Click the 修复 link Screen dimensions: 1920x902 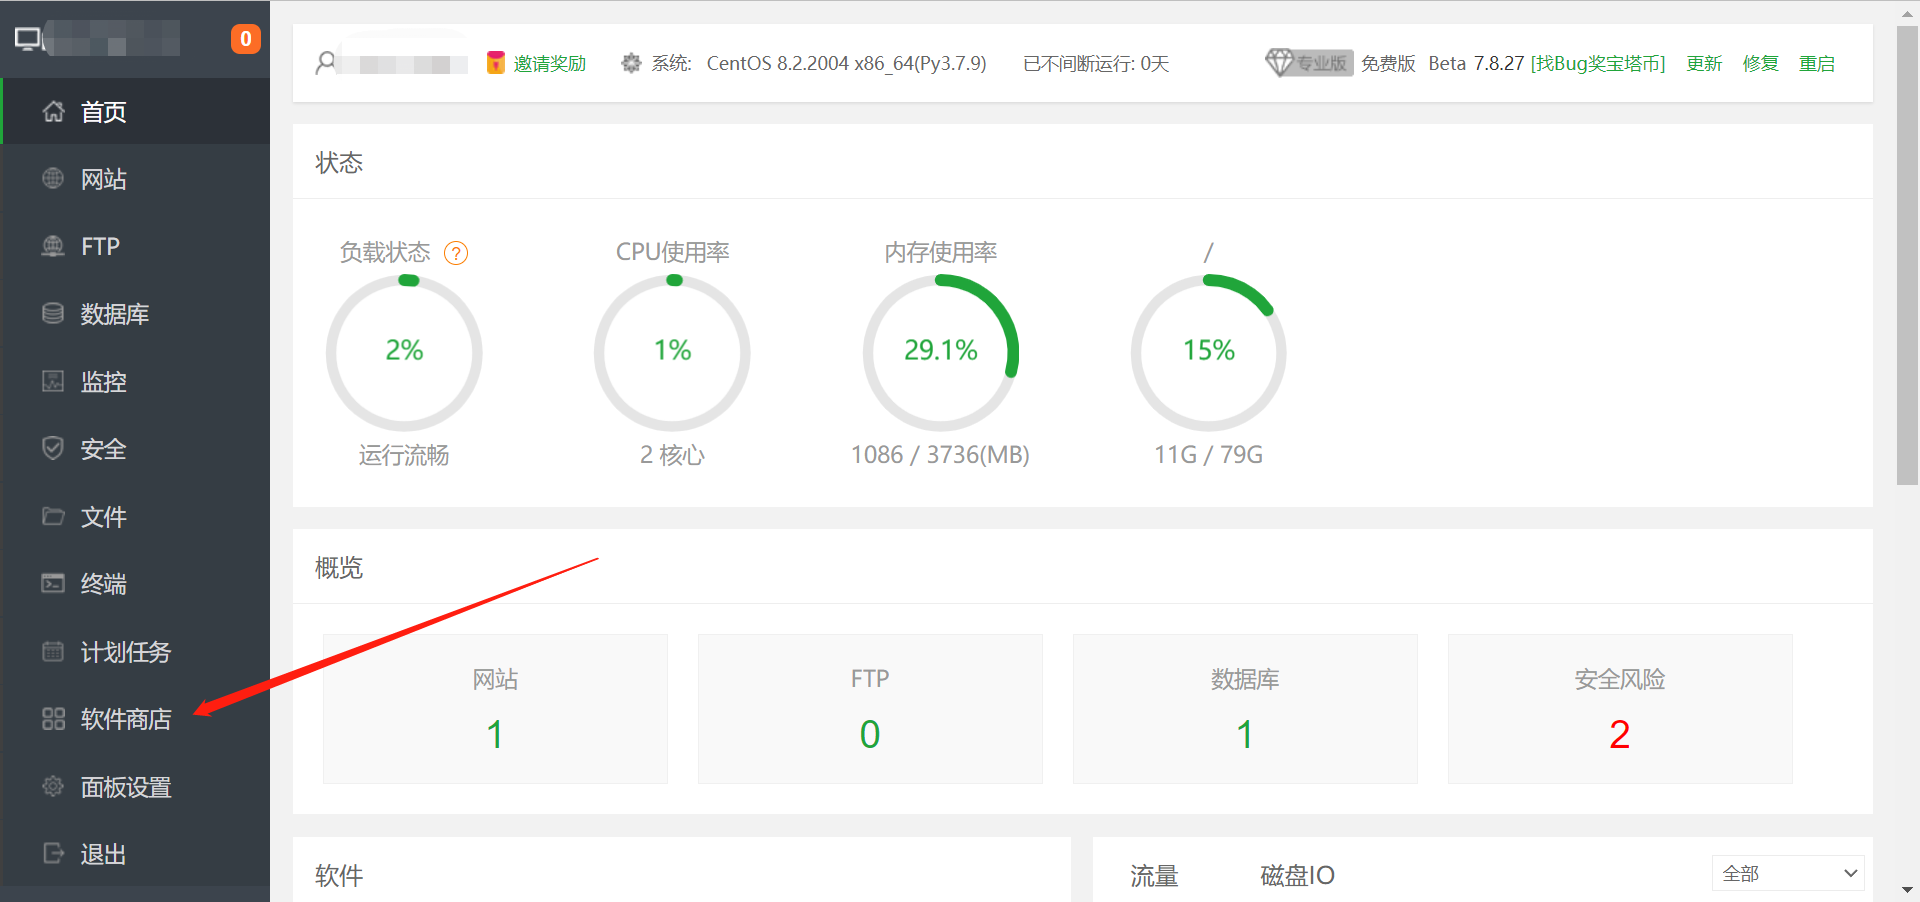coord(1760,63)
